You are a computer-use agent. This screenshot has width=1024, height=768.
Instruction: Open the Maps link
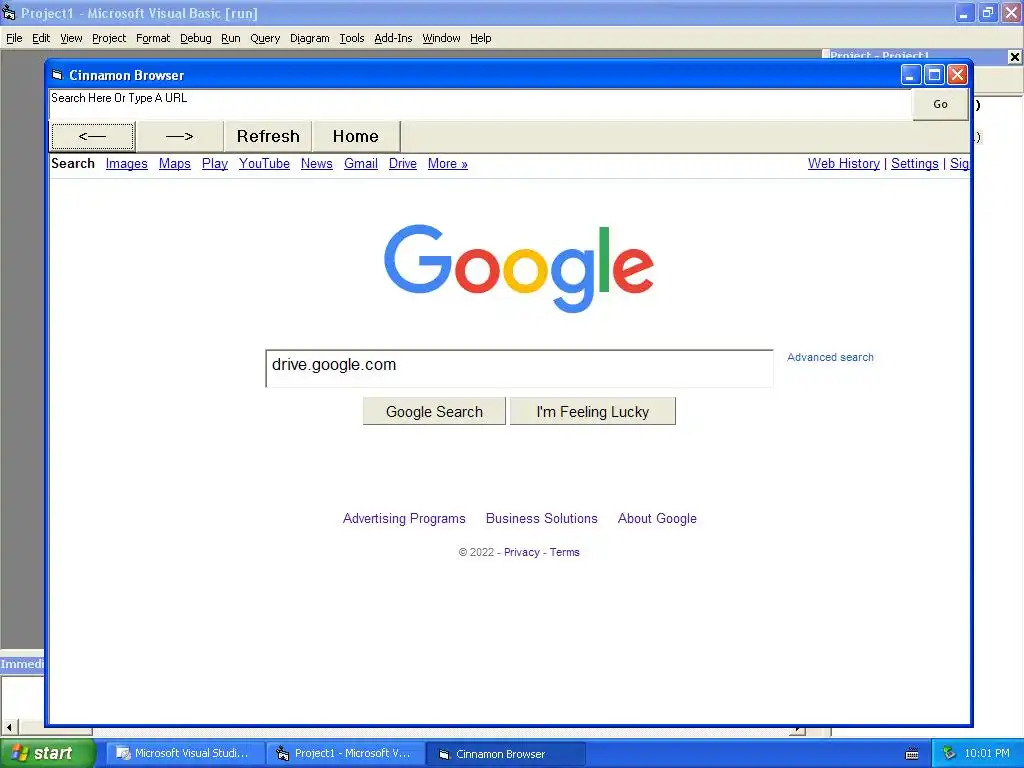tap(174, 164)
